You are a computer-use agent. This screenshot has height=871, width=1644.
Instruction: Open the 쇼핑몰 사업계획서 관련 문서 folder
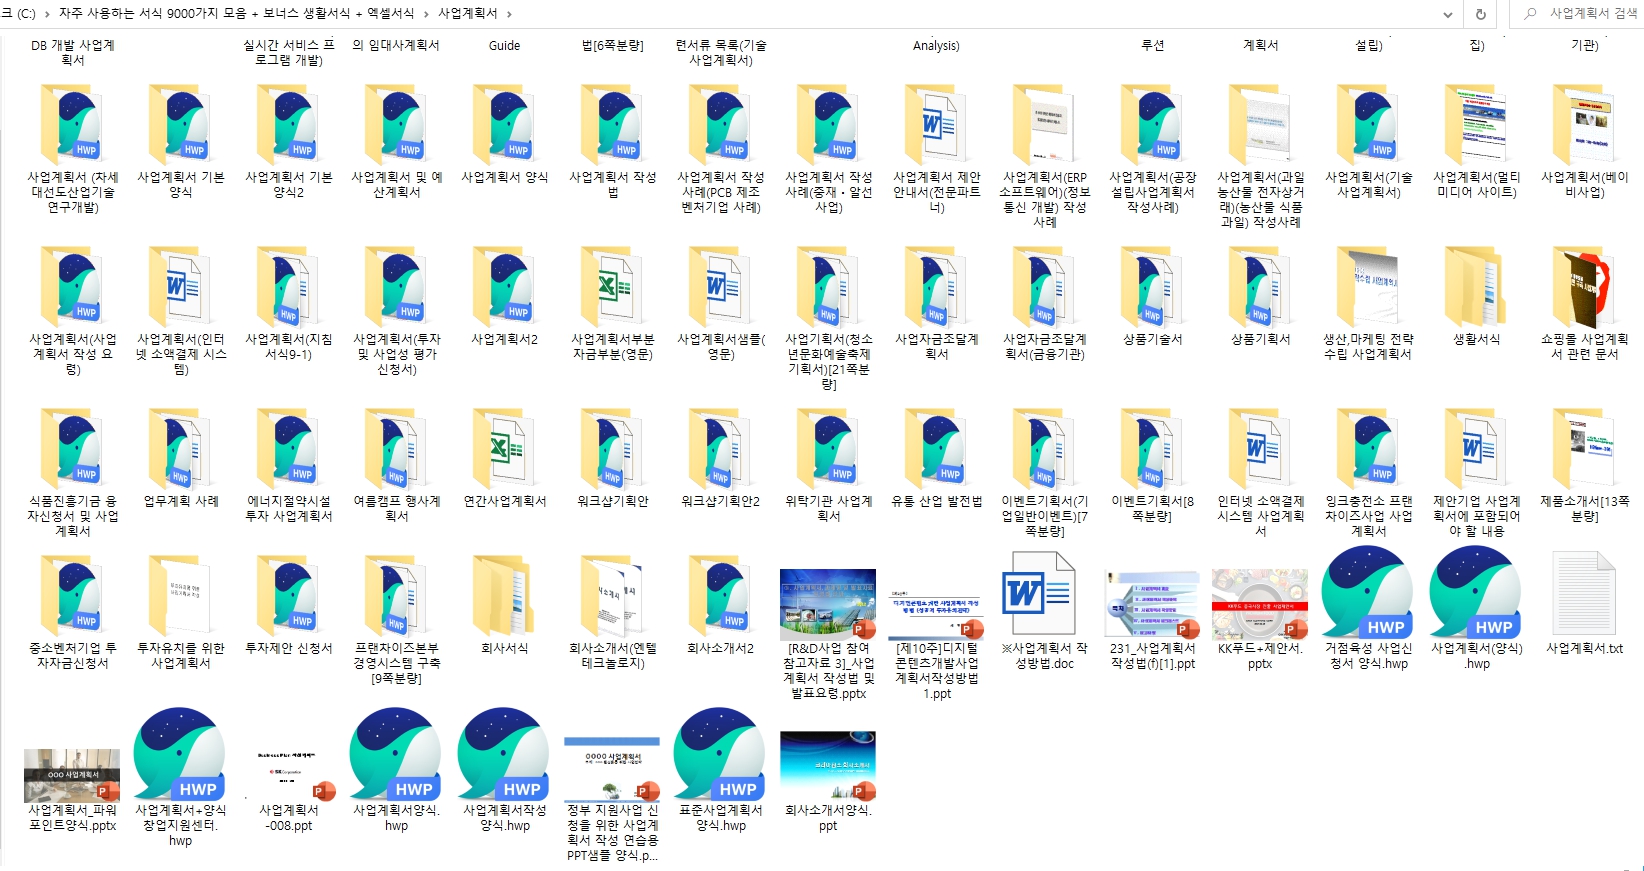1584,287
